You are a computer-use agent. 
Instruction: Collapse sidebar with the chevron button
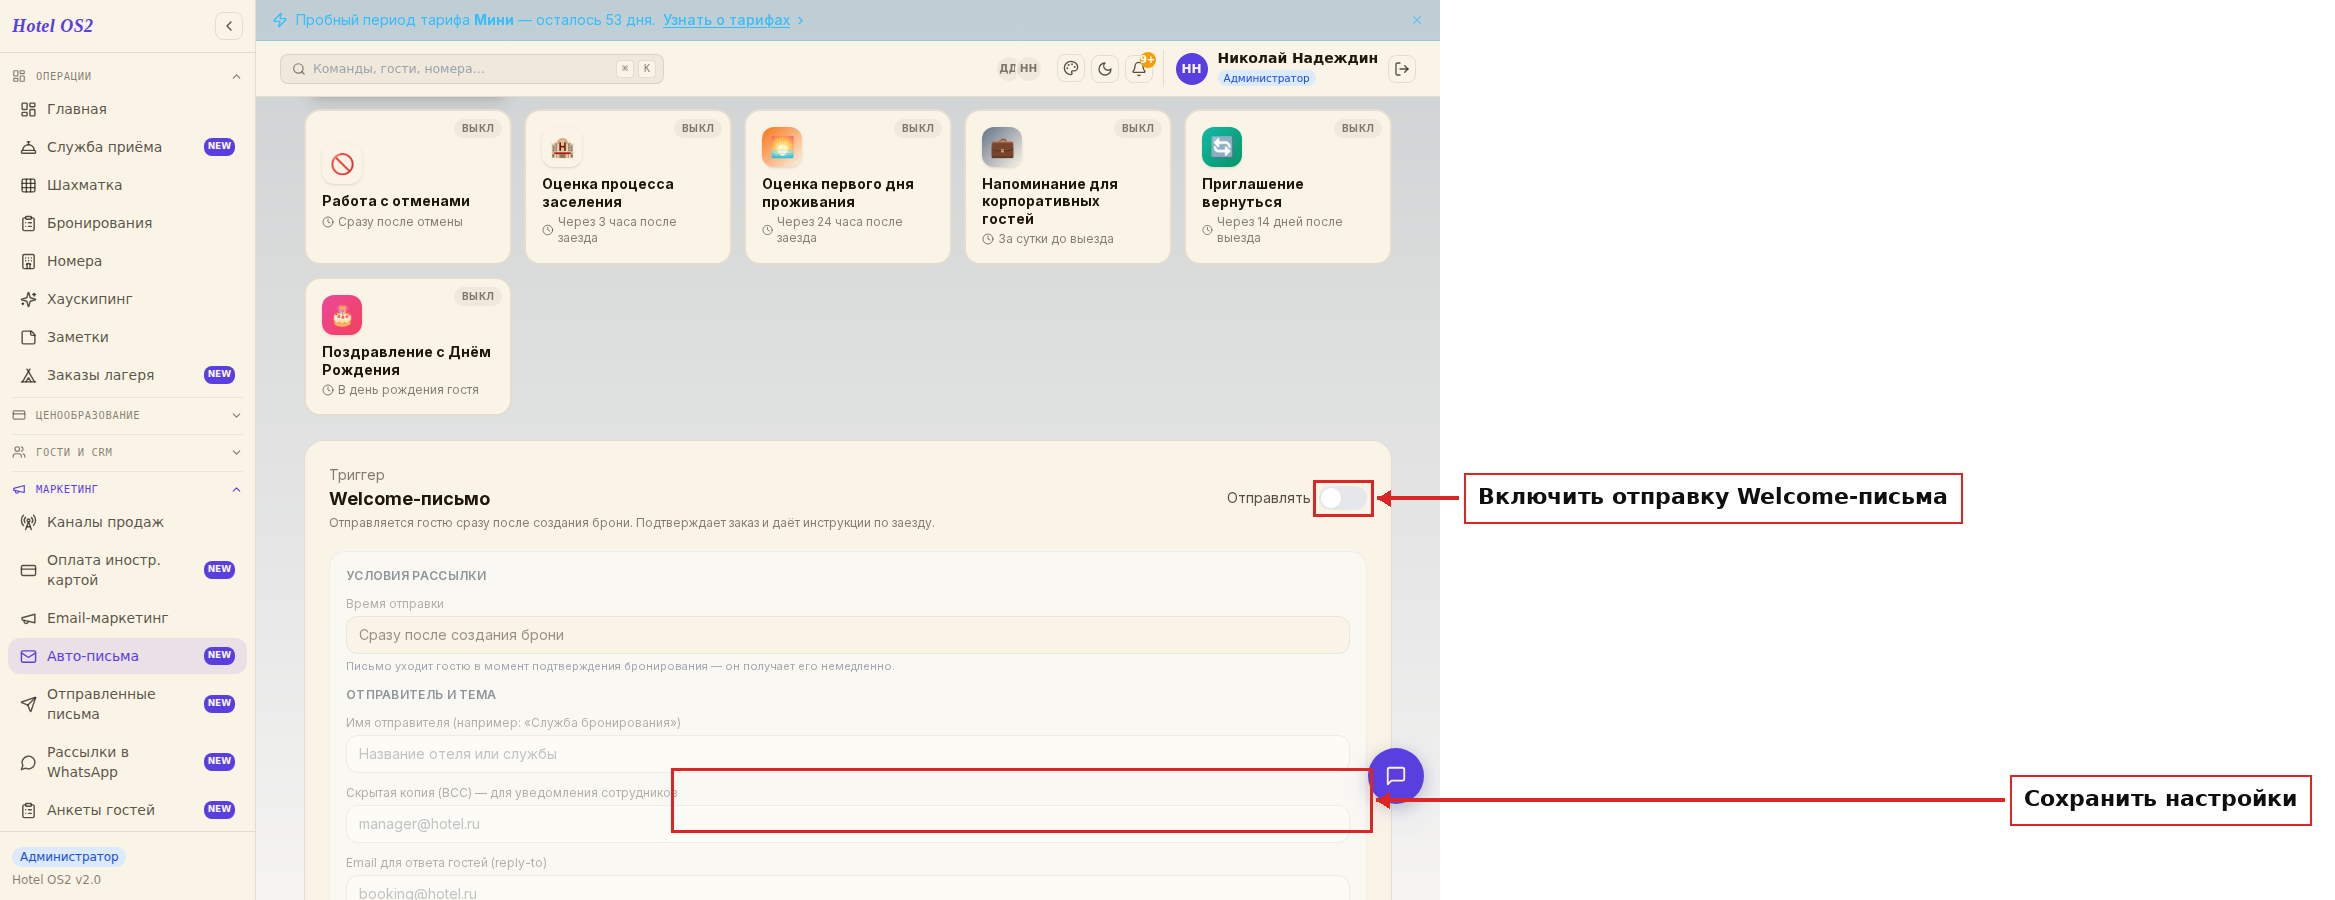pyautogui.click(x=229, y=26)
